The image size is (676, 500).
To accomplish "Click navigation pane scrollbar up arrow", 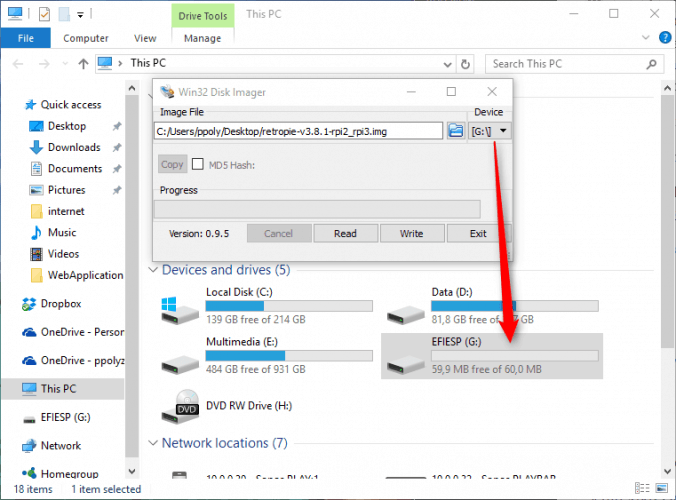I will pyautogui.click(x=132, y=88).
